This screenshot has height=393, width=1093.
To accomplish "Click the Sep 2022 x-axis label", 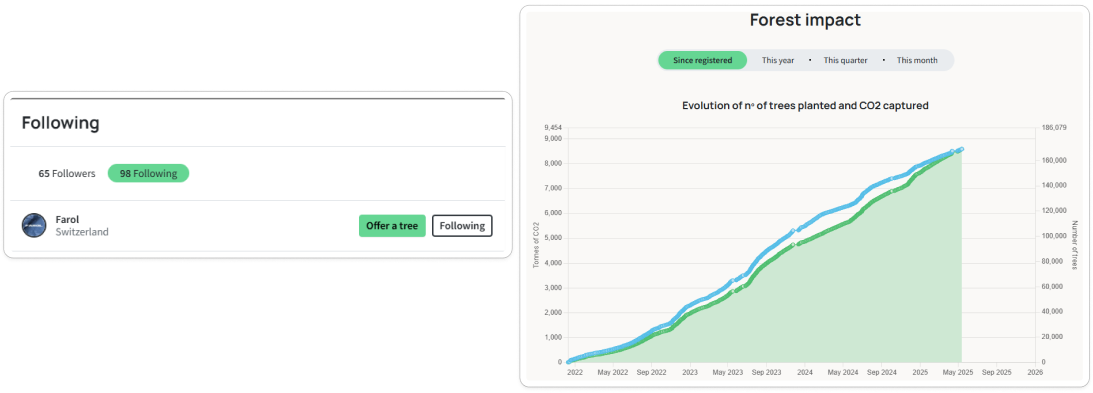I will click(652, 373).
